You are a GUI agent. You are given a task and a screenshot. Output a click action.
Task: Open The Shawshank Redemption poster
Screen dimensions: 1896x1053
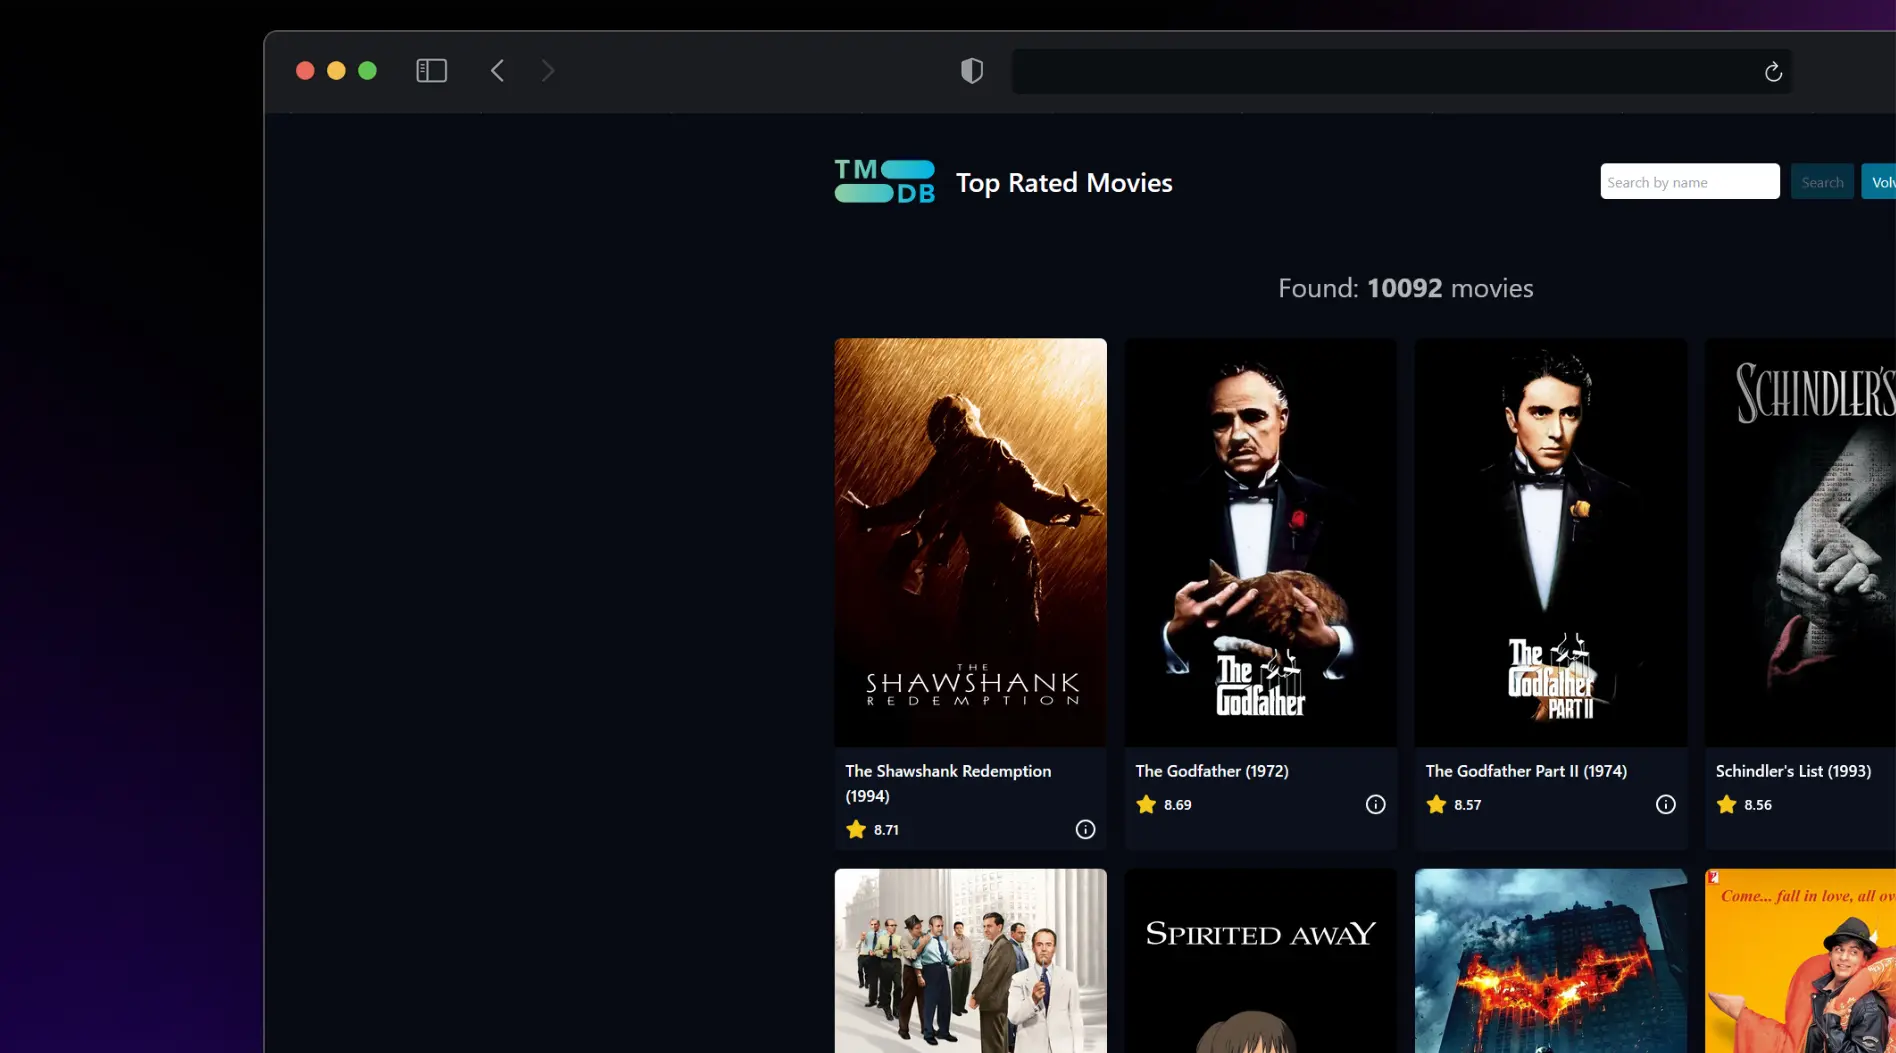click(x=969, y=540)
